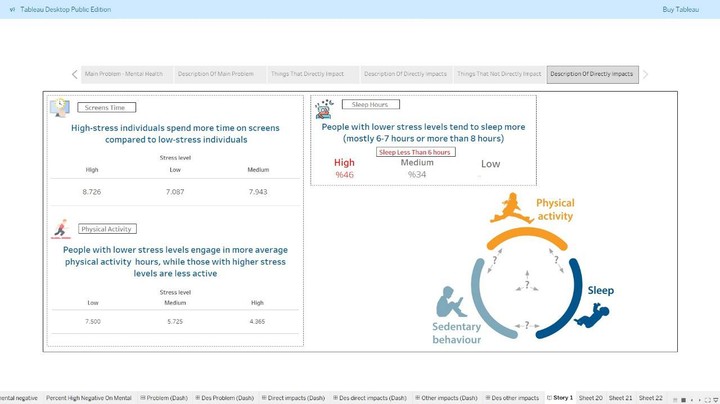Select the grey Description Of Directly Impacts story point
720x404 pixels.
[x=405, y=74]
